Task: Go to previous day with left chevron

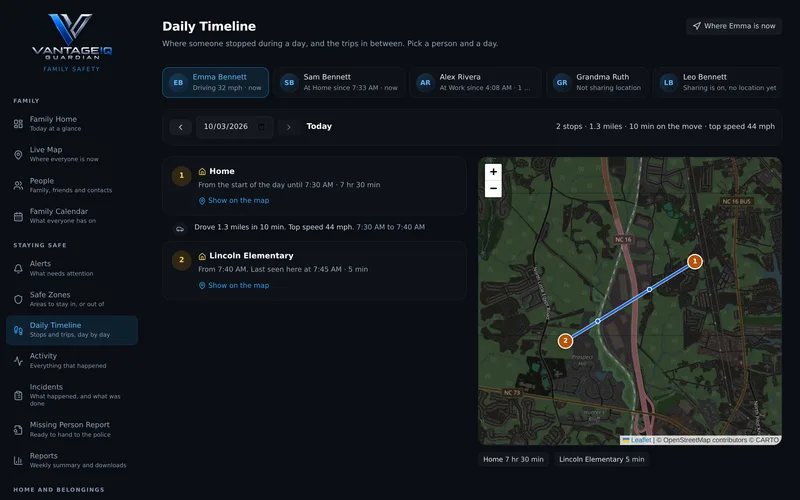Action: pos(181,127)
